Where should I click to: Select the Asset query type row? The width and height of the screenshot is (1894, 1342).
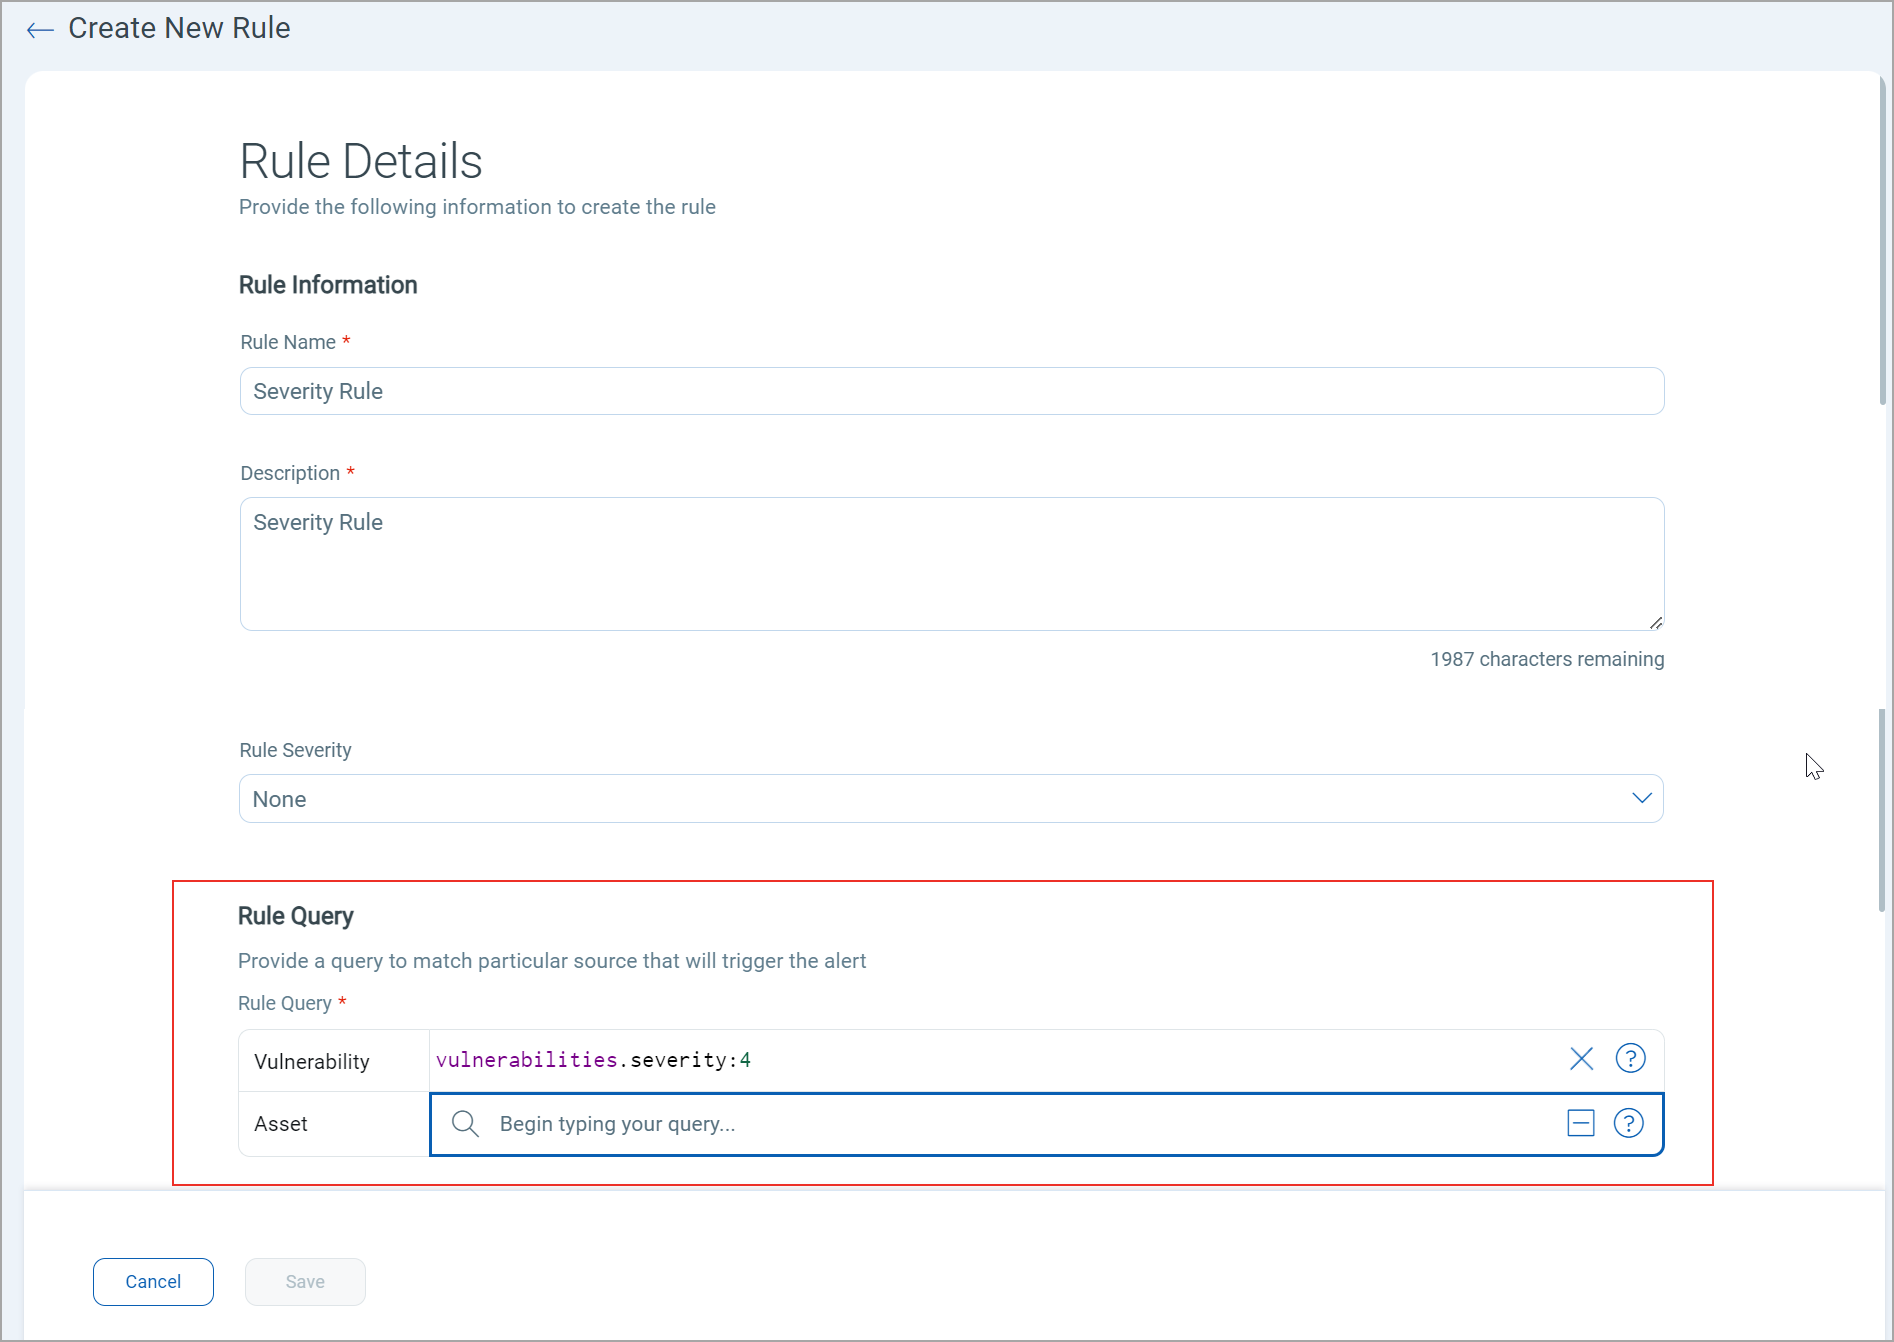point(334,1124)
